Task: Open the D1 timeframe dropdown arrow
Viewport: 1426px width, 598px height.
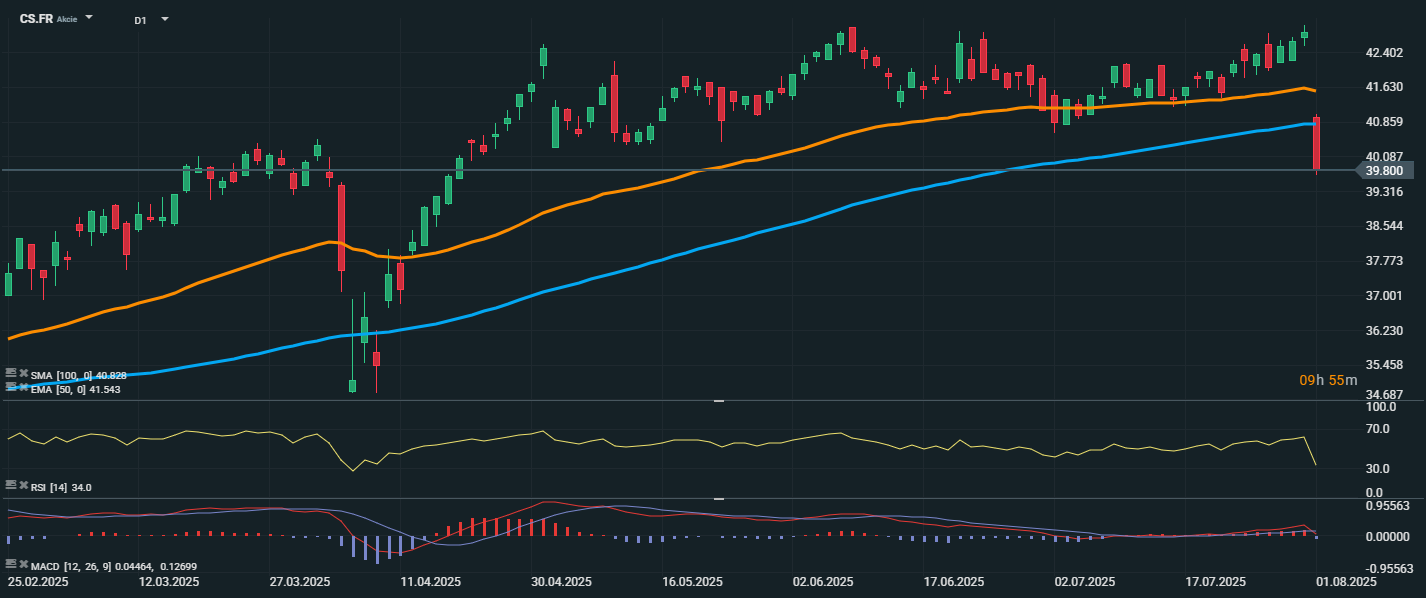Action: pyautogui.click(x=164, y=19)
